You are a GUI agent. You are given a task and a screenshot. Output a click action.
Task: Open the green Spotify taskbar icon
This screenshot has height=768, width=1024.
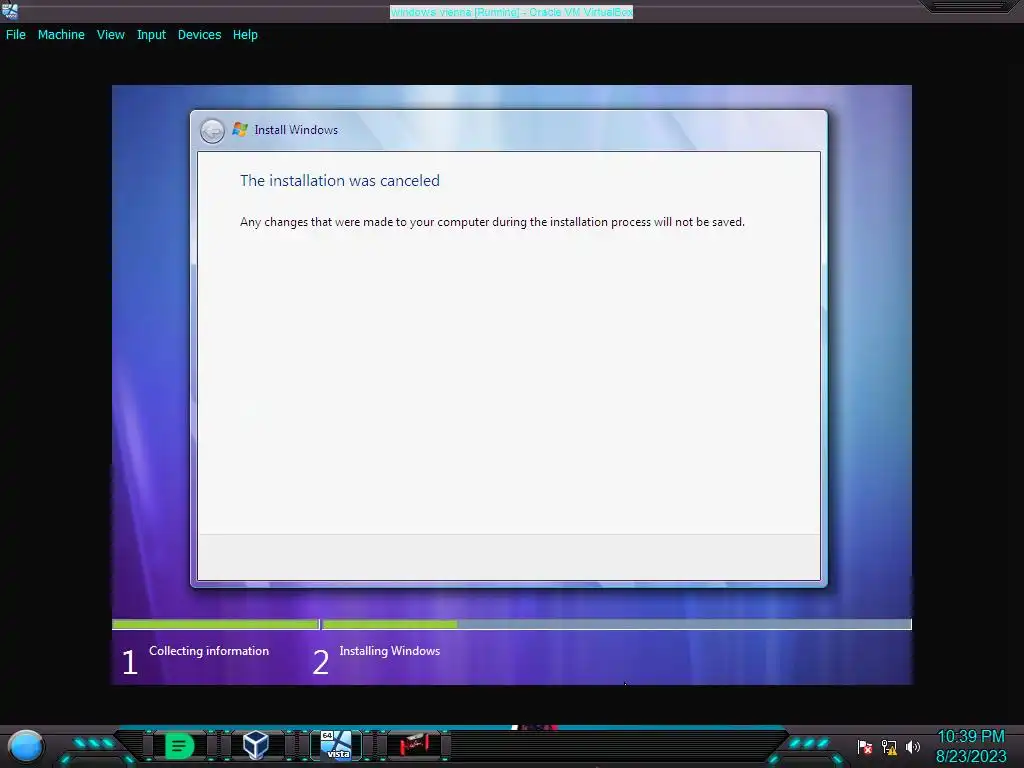pyautogui.click(x=179, y=745)
